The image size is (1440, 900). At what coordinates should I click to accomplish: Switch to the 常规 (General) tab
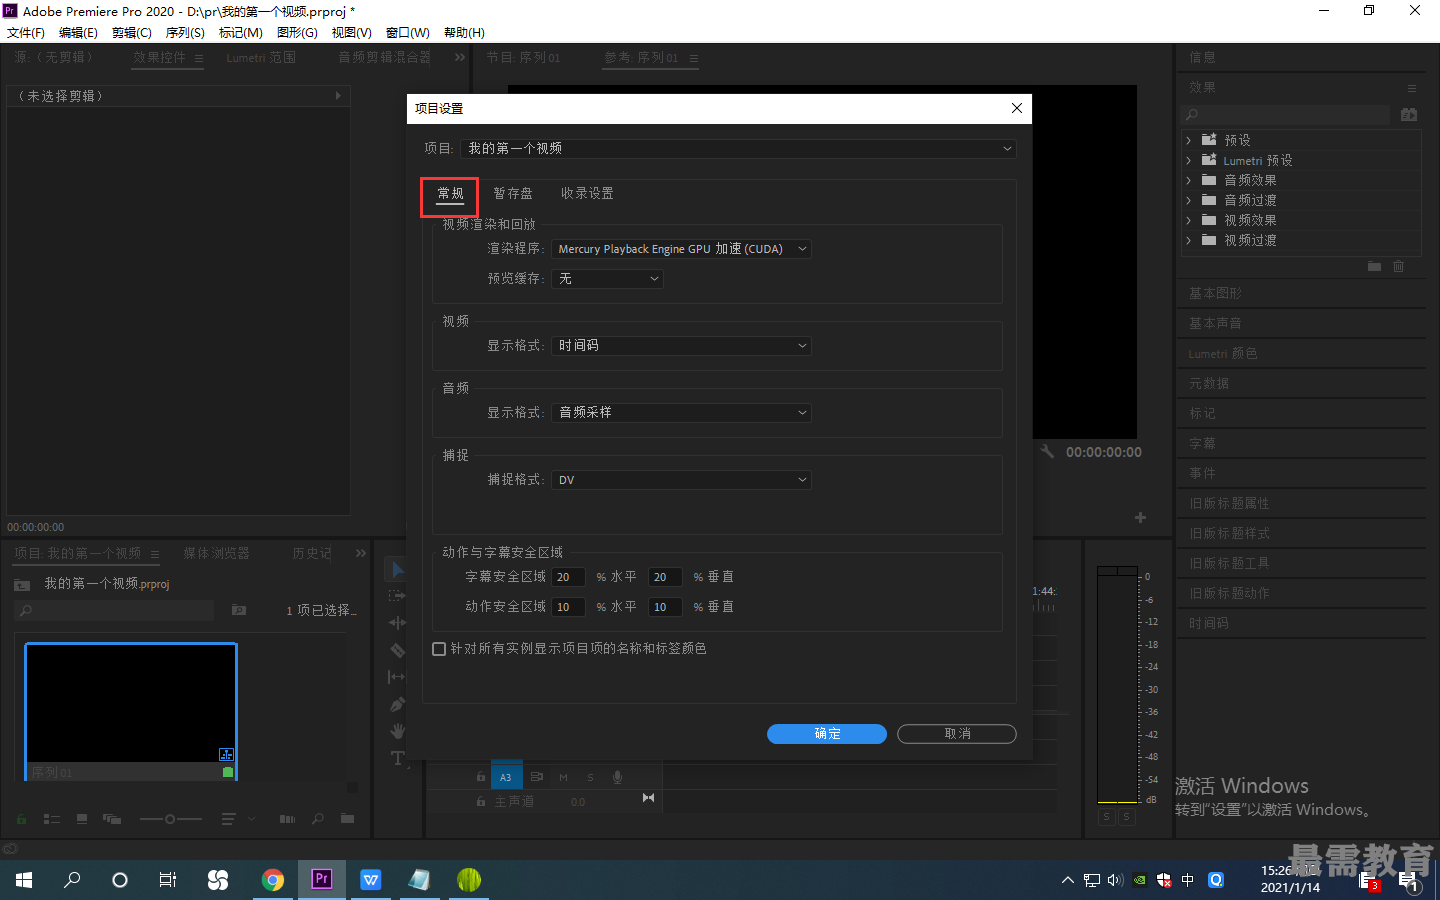[450, 194]
